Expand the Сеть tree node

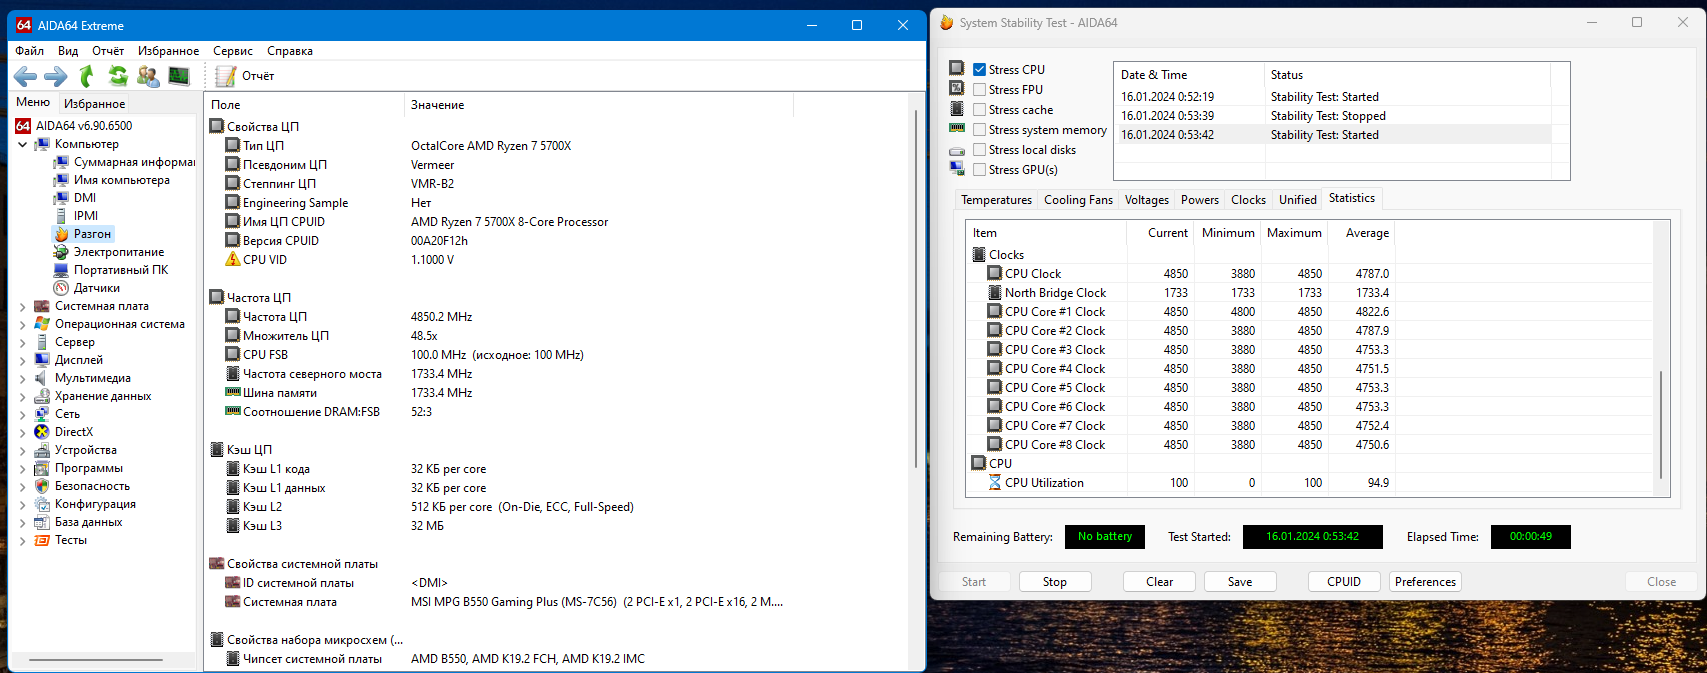[23, 414]
